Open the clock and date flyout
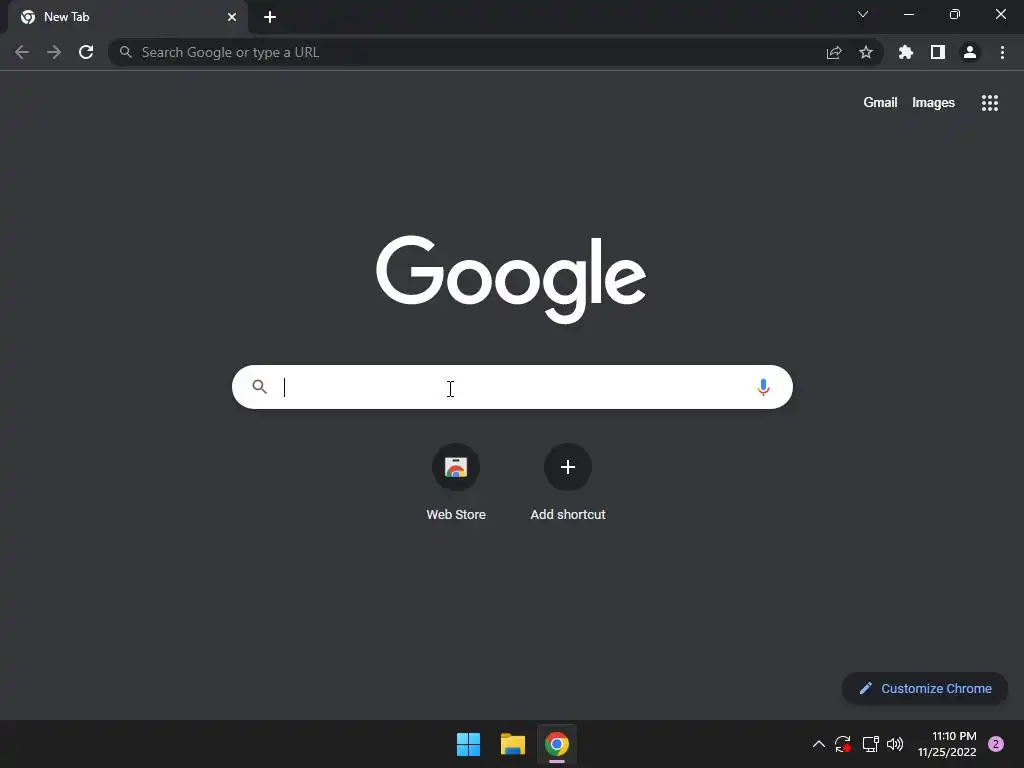The height and width of the screenshot is (768, 1024). (947, 744)
